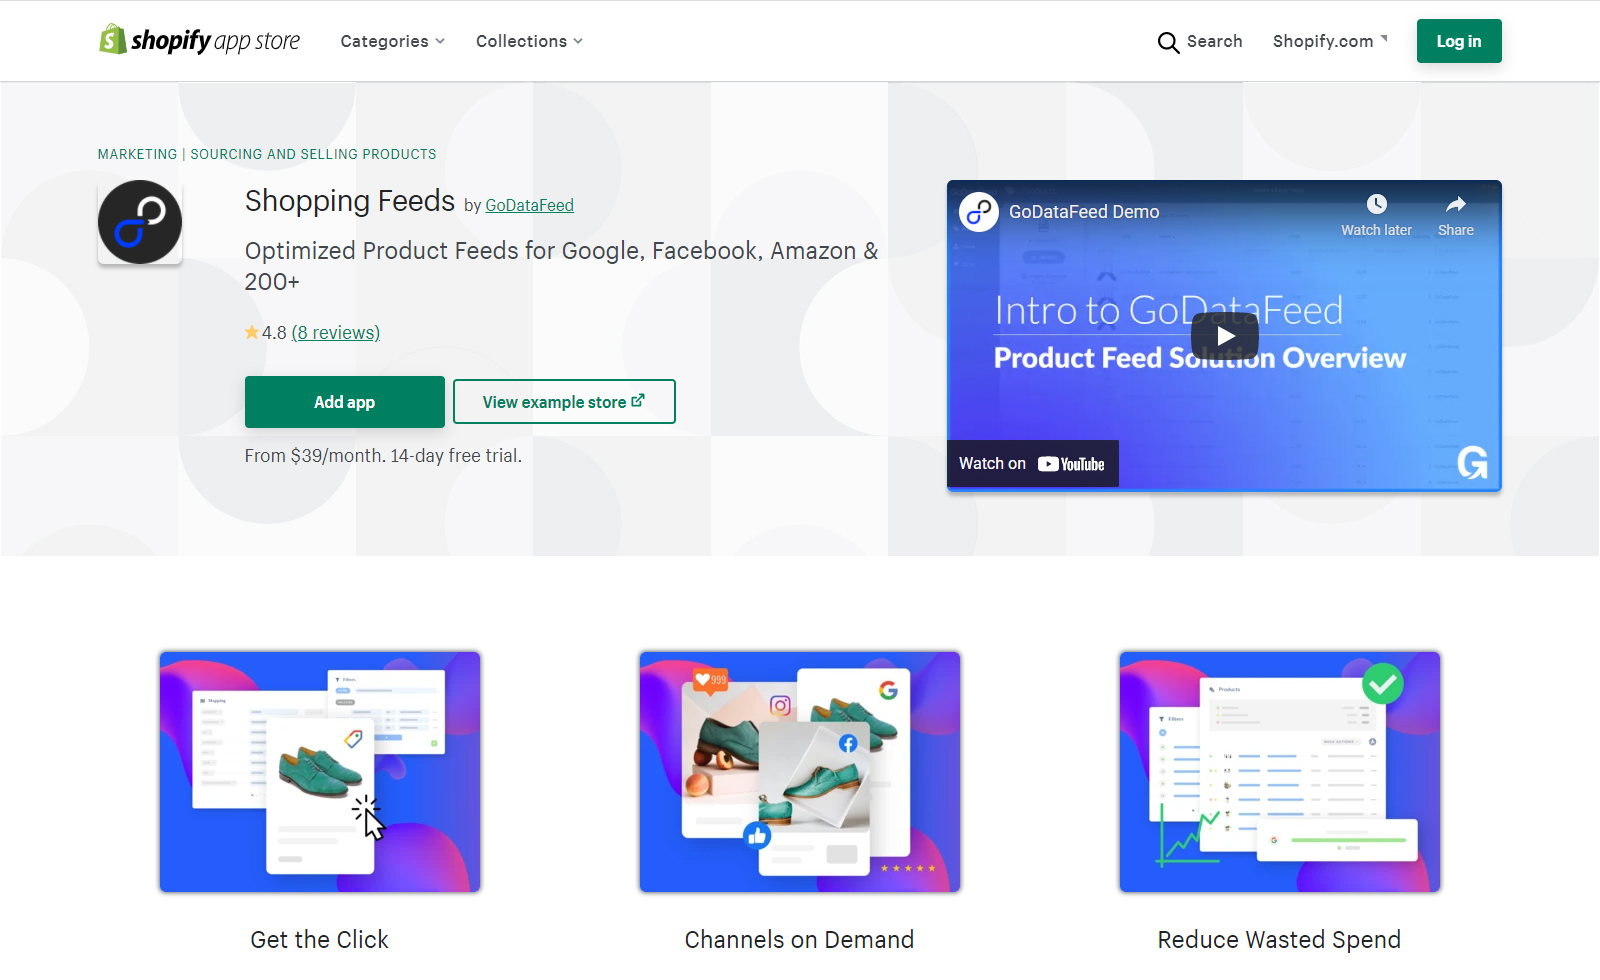Image resolution: width=1600 pixels, height=980 pixels.
Task: Open the Channels on Demand thumbnail image
Action: click(x=800, y=772)
